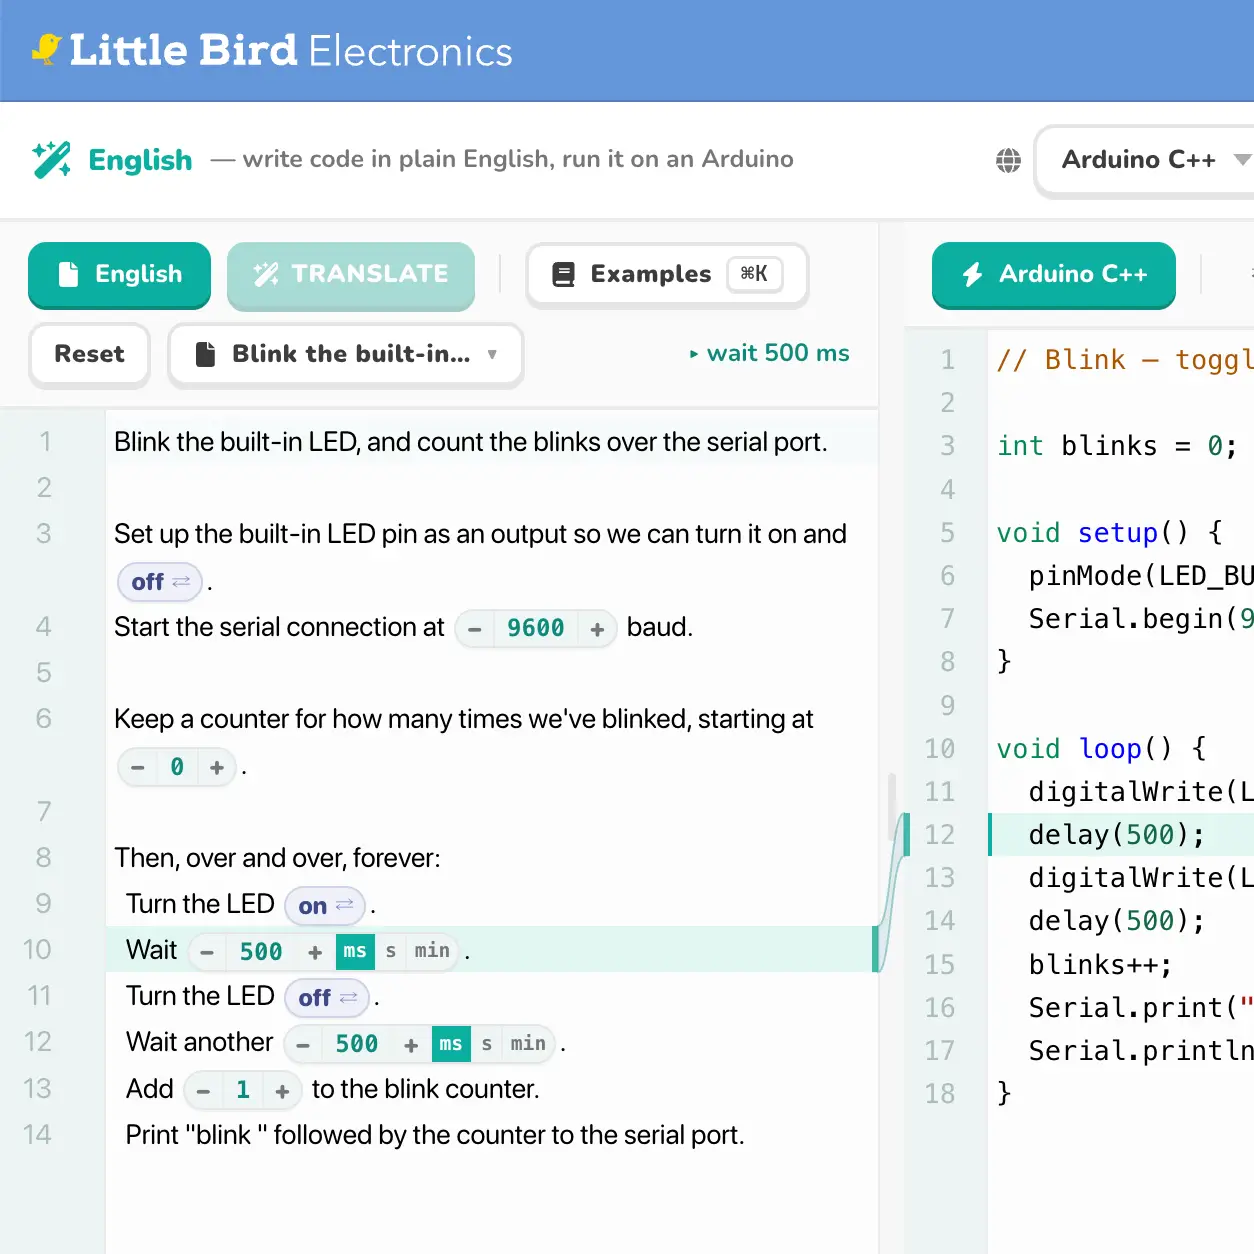This screenshot has width=1254, height=1254.
Task: Click the 'void setup() {' code line
Action: (x=1109, y=533)
